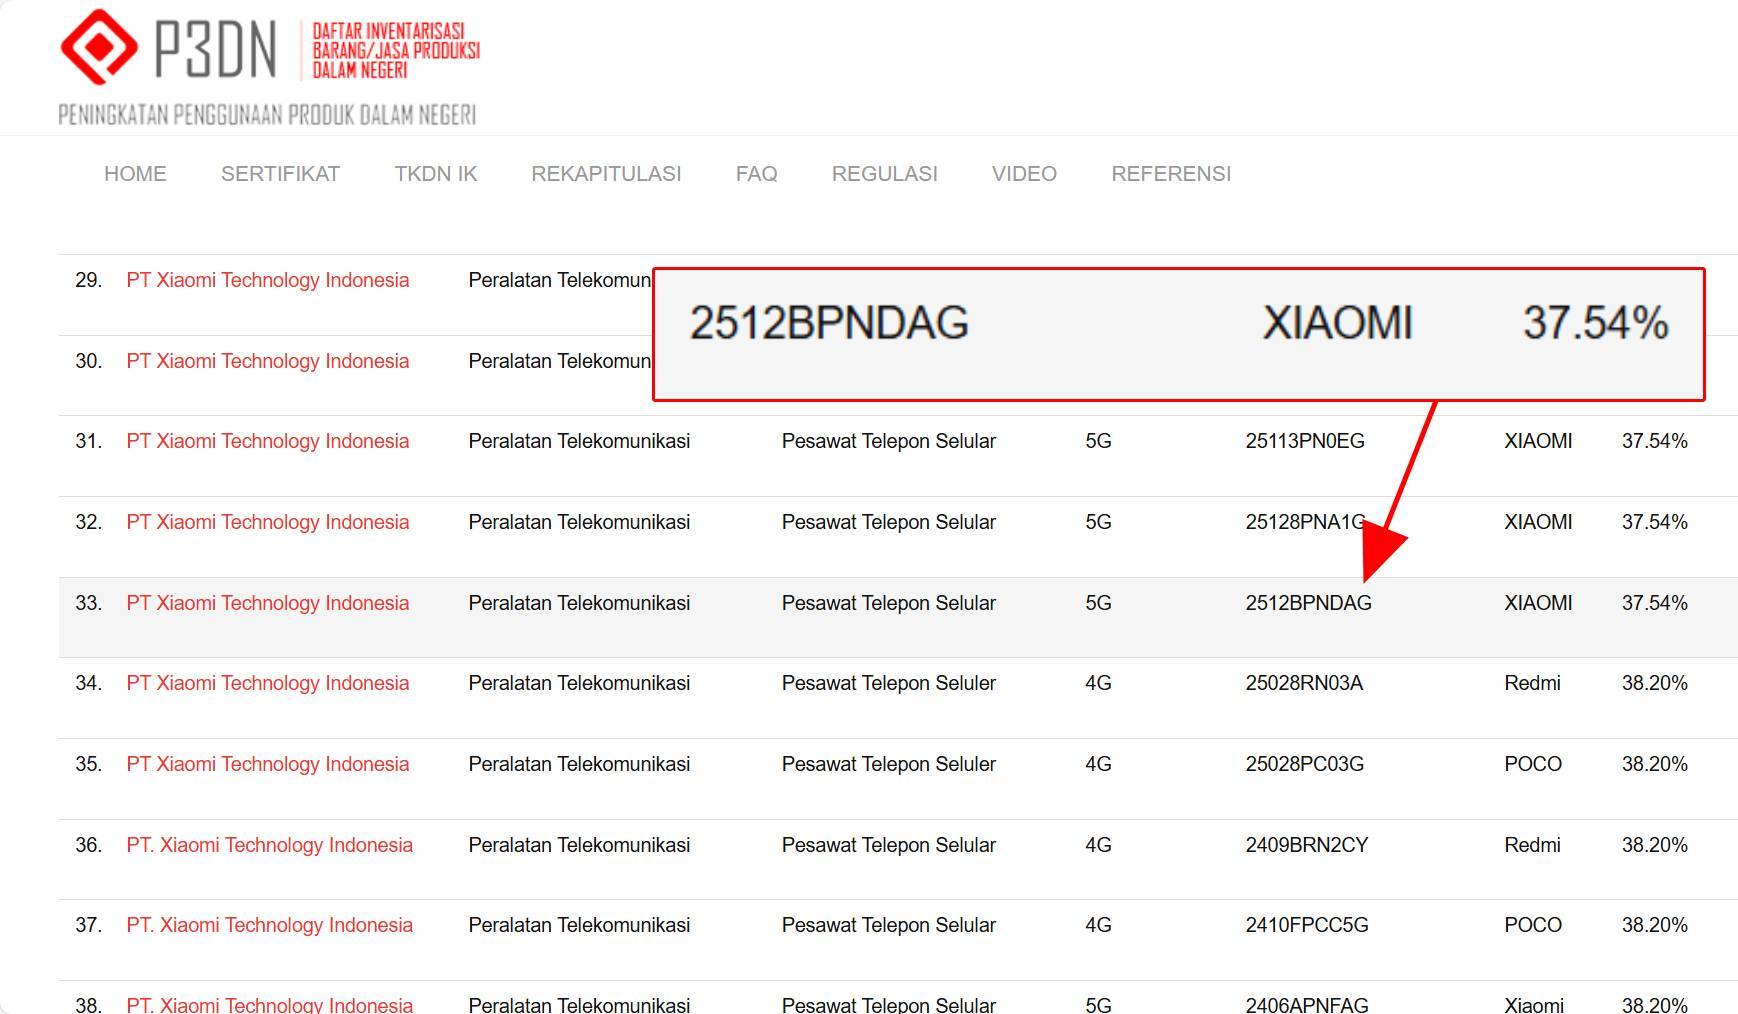Image resolution: width=1738 pixels, height=1014 pixels.
Task: Click the 38.20% value in row 37
Action: pos(1655,925)
